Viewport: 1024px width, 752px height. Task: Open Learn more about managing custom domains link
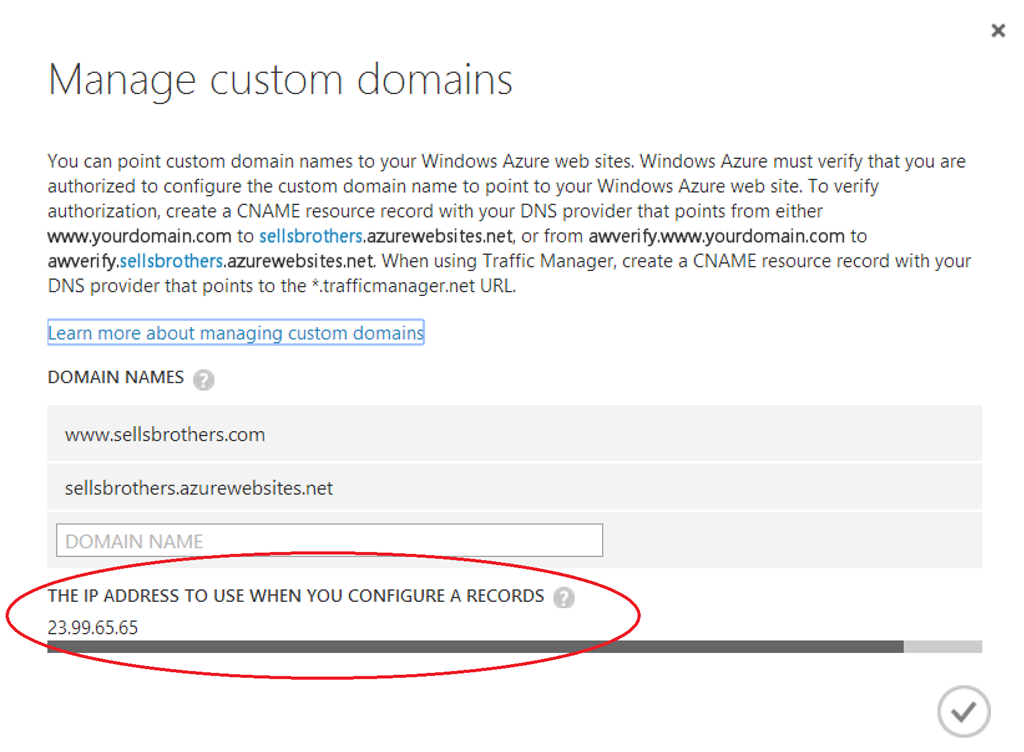click(x=236, y=332)
